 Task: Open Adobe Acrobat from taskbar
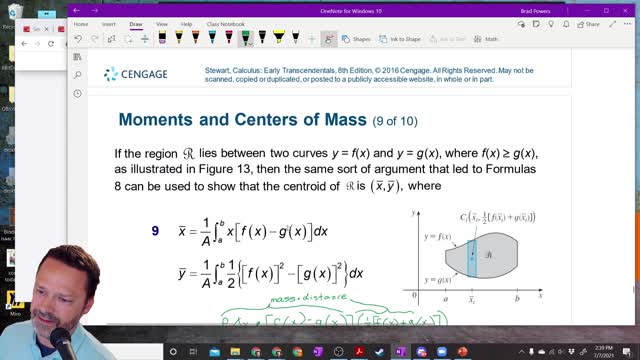click(x=360, y=351)
